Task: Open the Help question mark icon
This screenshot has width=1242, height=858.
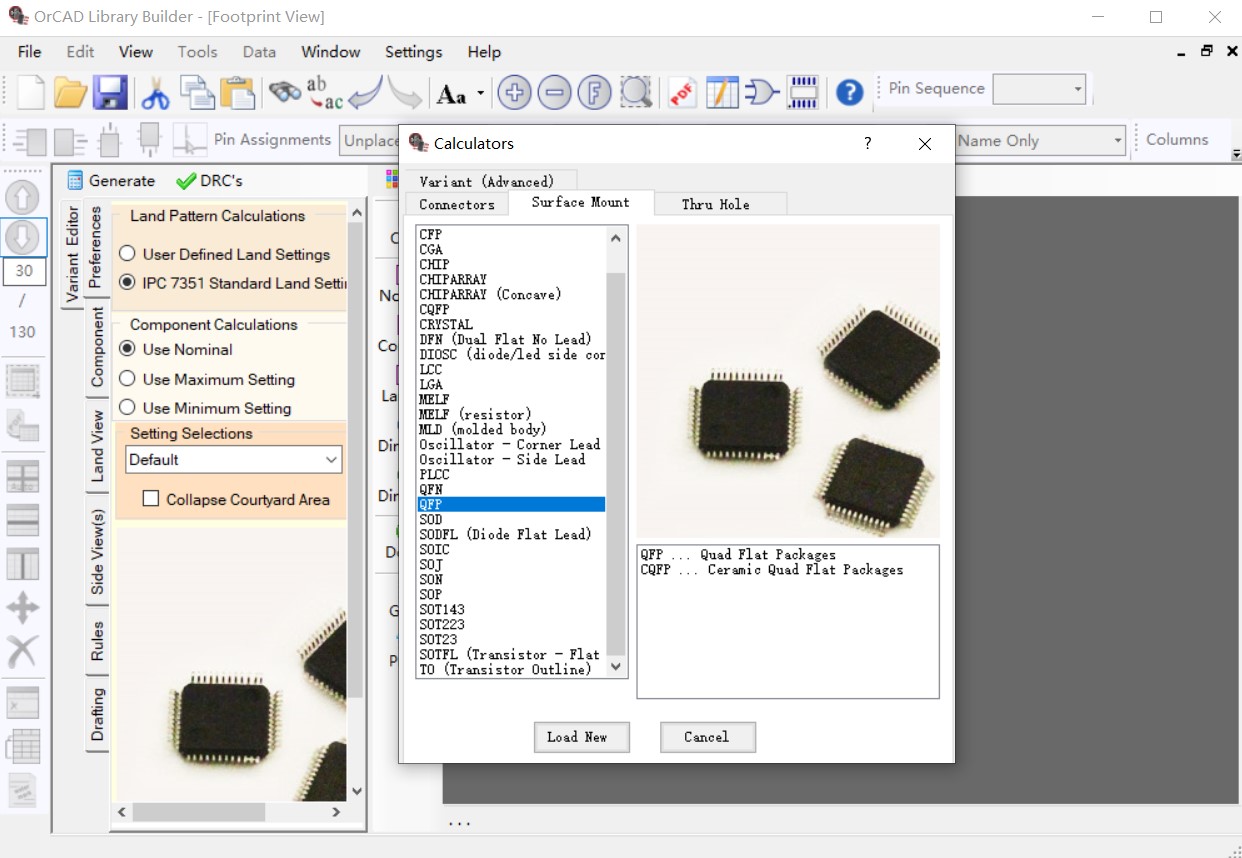Action: 848,92
